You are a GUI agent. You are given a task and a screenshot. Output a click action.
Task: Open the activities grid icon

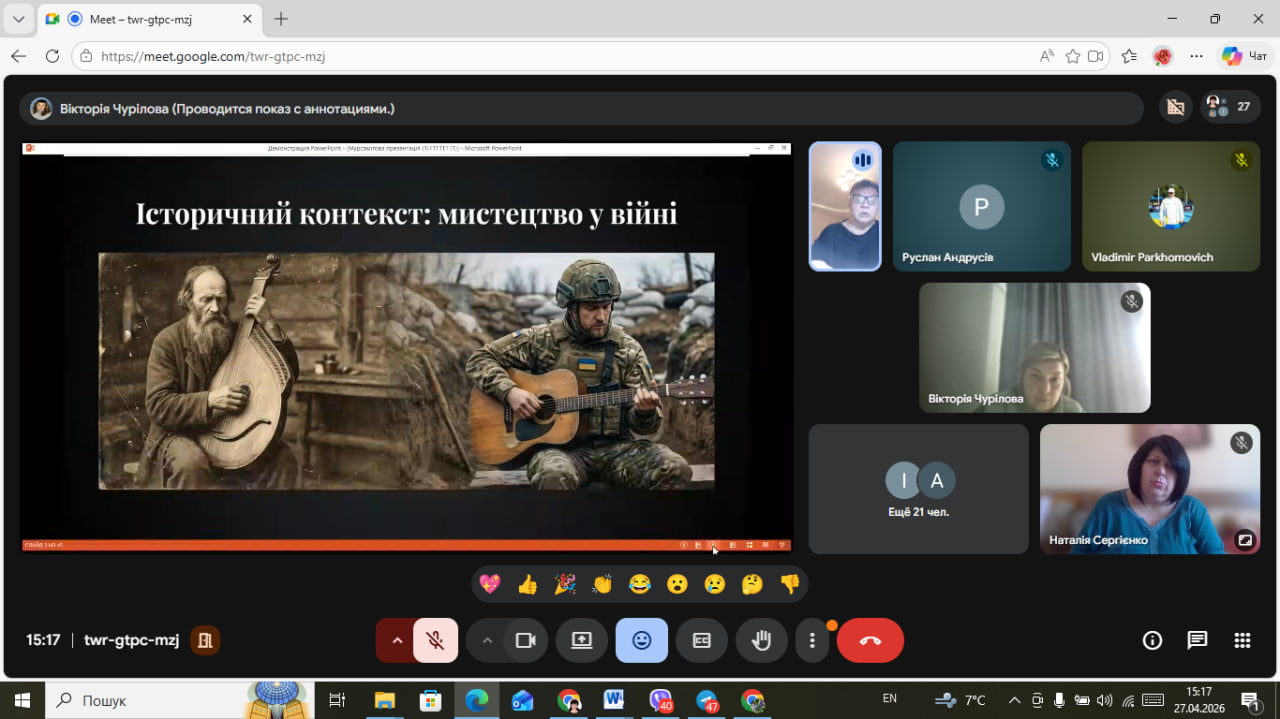coord(1242,641)
